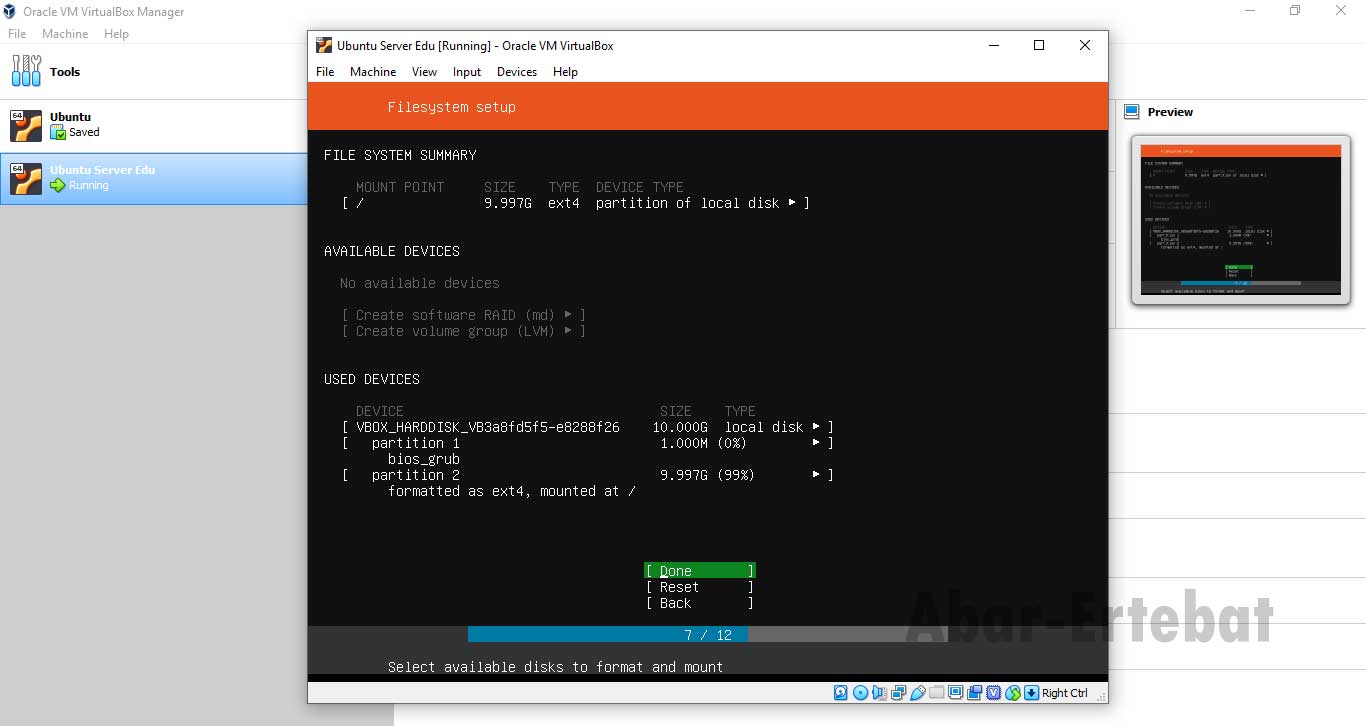
Task: Click the recording status icon
Action: tap(975, 693)
